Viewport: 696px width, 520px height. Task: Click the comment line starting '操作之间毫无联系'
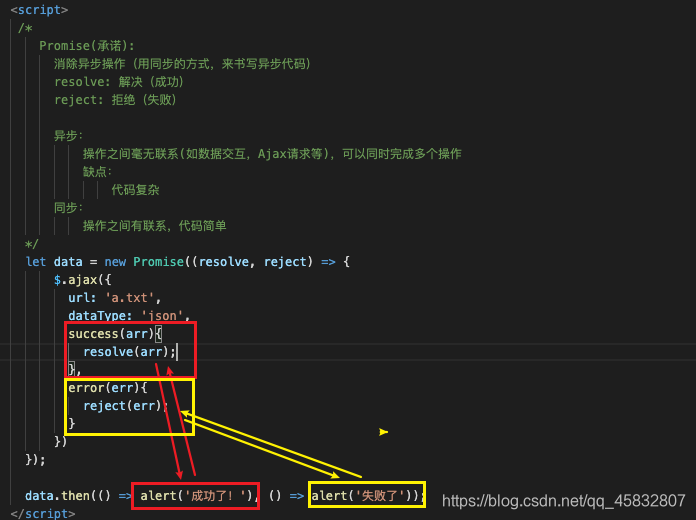pos(272,154)
